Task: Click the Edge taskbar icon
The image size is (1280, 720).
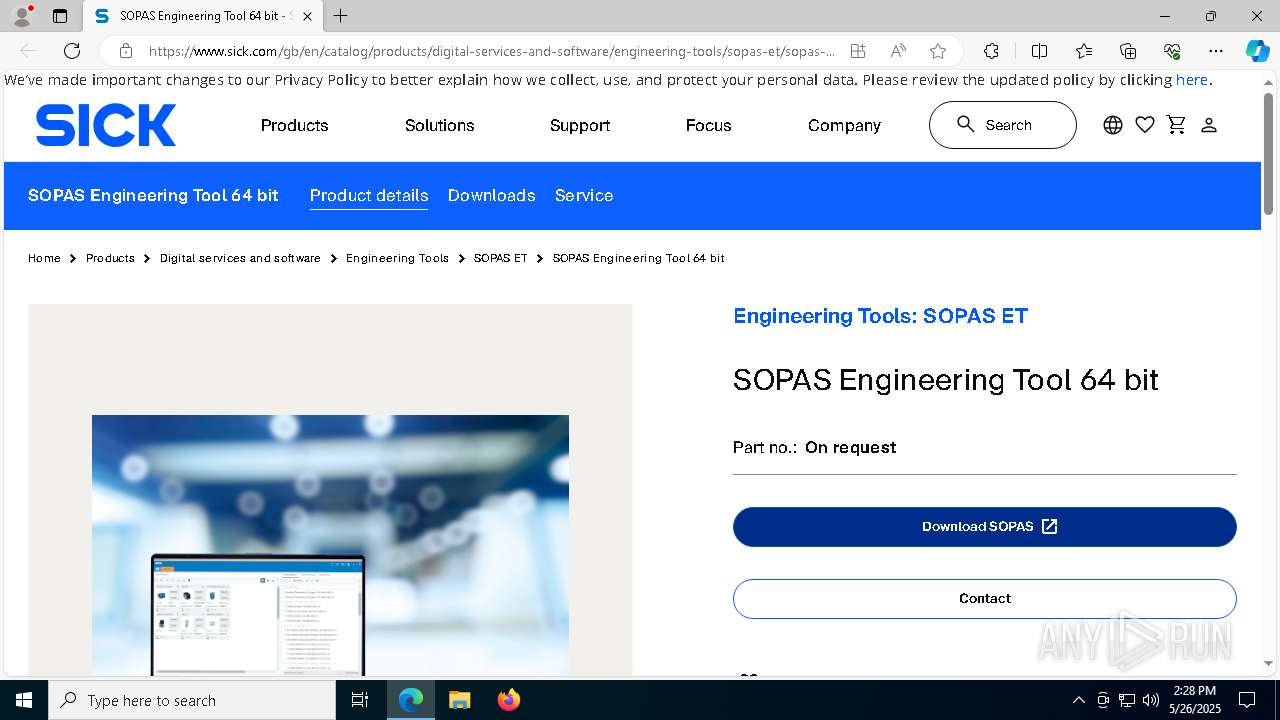Action: click(411, 700)
